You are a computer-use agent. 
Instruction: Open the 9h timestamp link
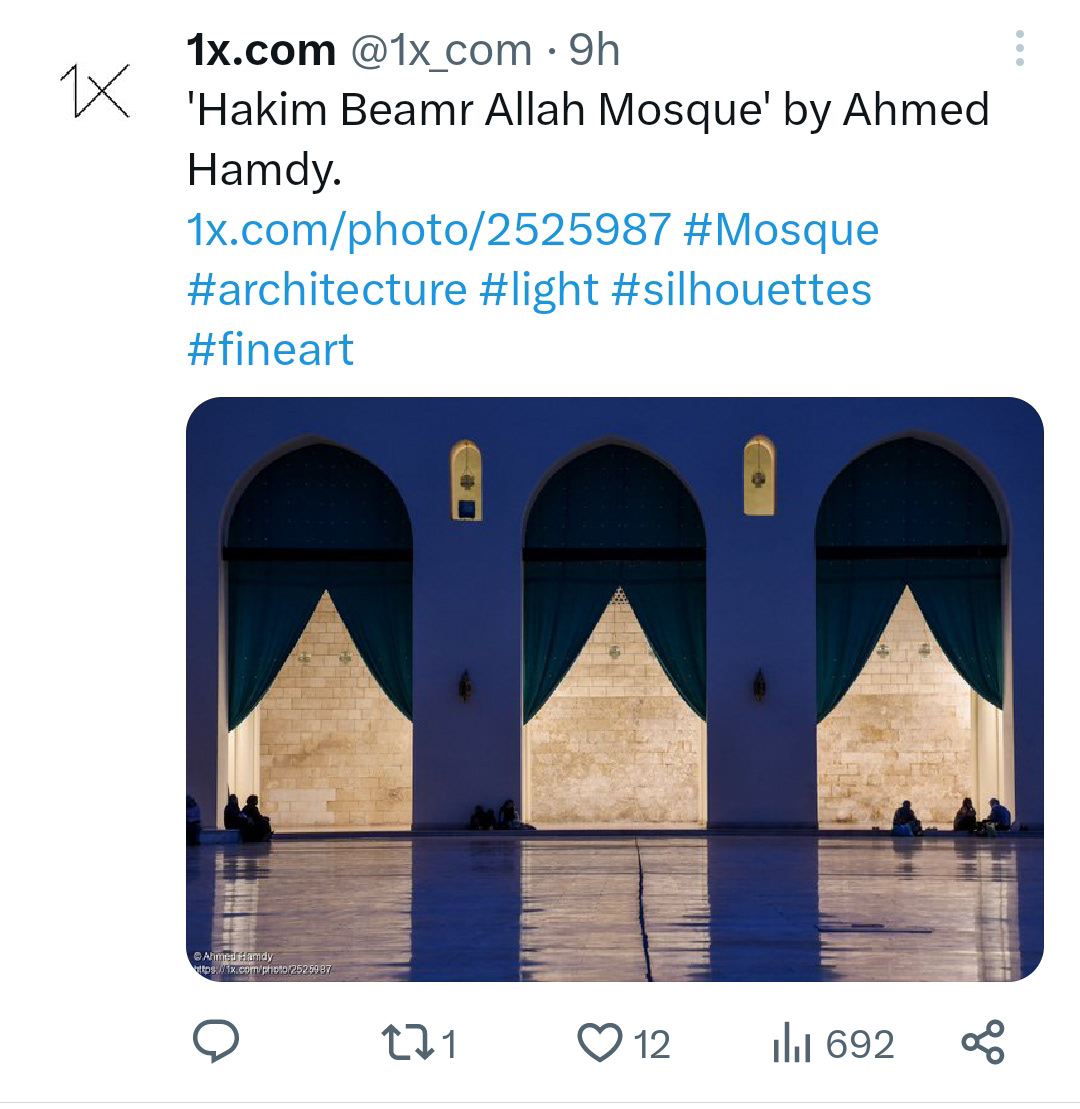(x=595, y=50)
